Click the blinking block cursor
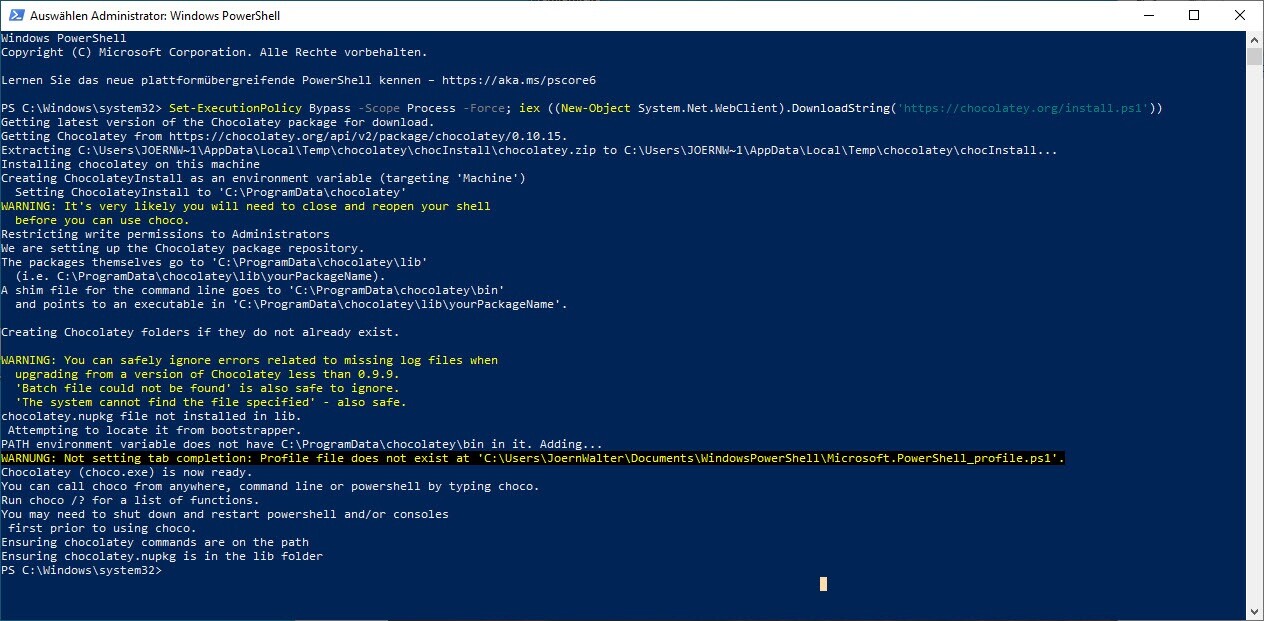The width and height of the screenshot is (1264, 621). (823, 584)
